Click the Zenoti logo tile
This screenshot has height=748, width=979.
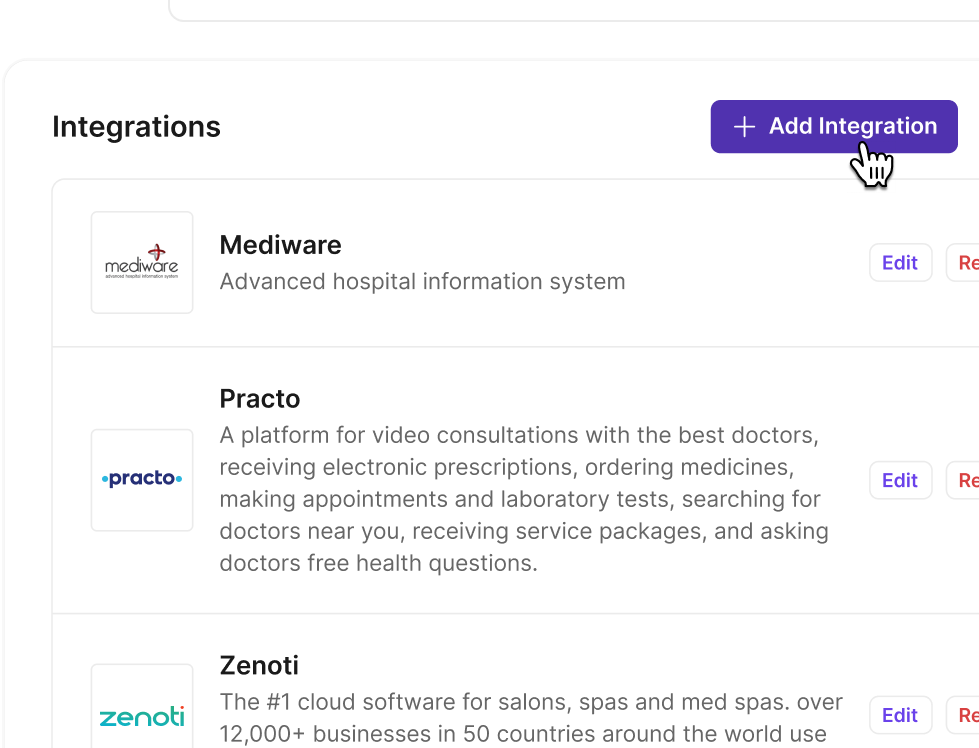coord(142,706)
